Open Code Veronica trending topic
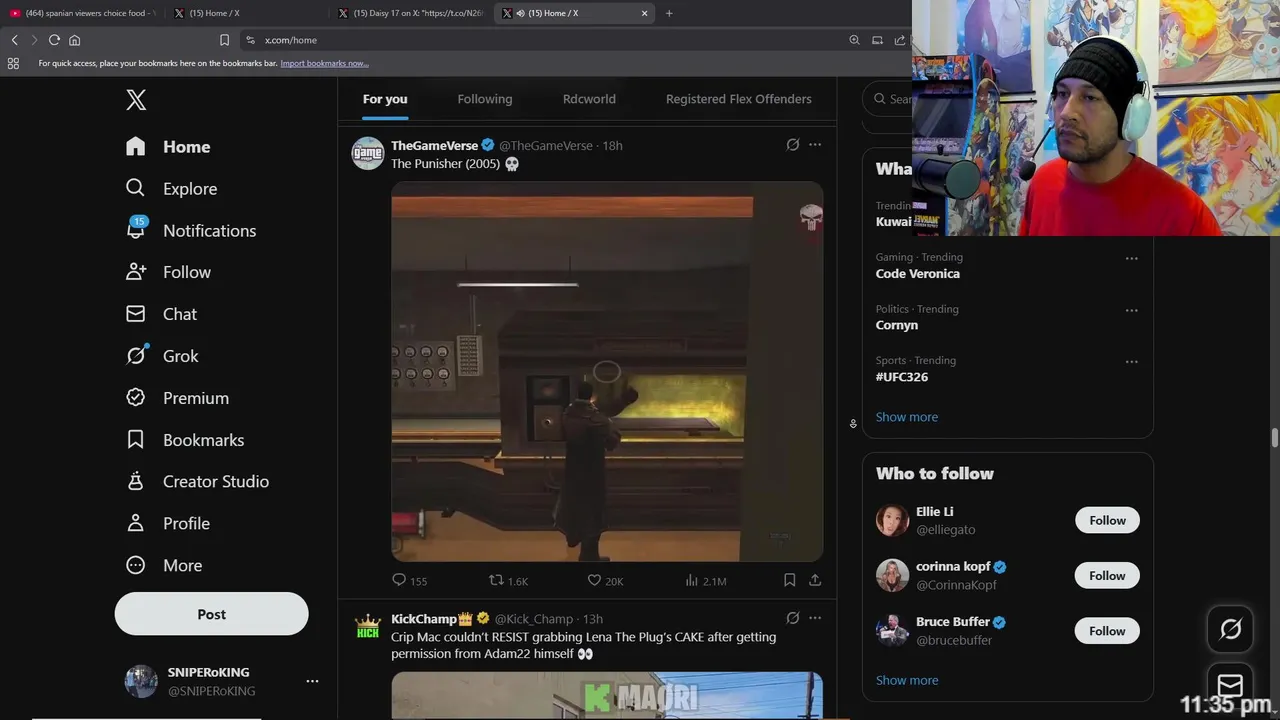1280x720 pixels. click(917, 273)
